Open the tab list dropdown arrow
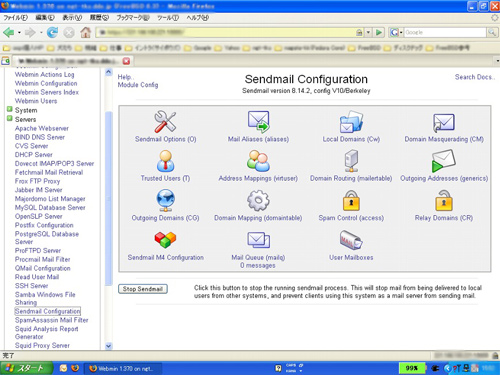The height and width of the screenshot is (375, 500). pyautogui.click(x=497, y=61)
